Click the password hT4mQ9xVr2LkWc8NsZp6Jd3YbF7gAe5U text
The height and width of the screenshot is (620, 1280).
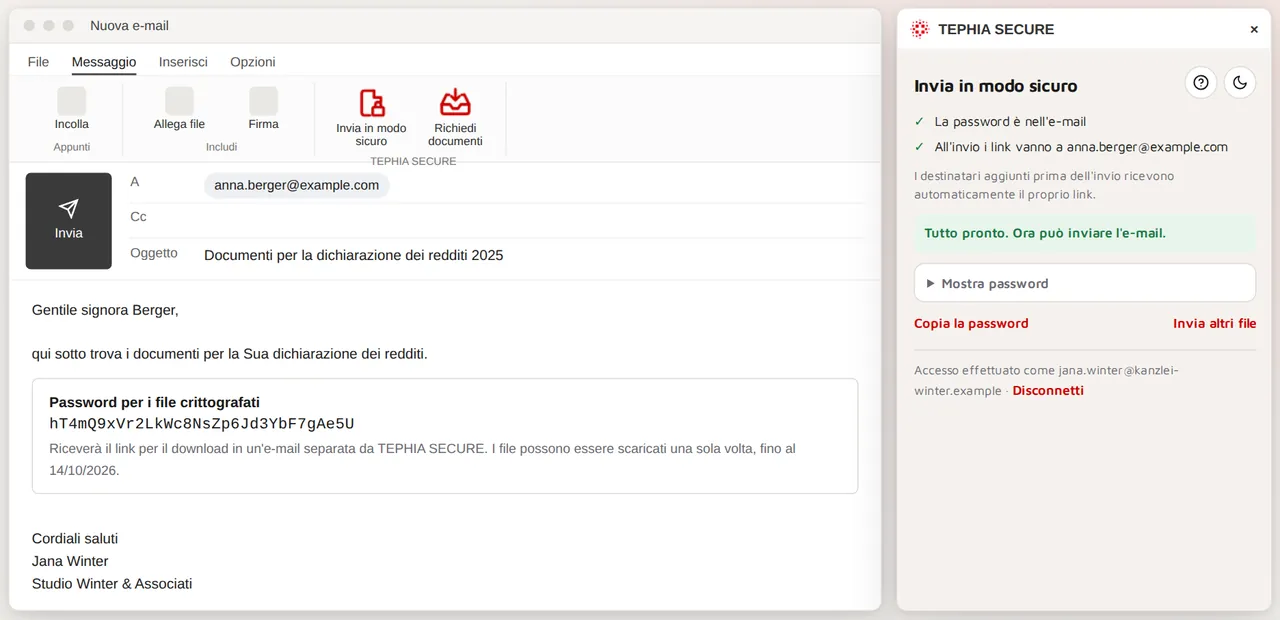pyautogui.click(x=202, y=423)
